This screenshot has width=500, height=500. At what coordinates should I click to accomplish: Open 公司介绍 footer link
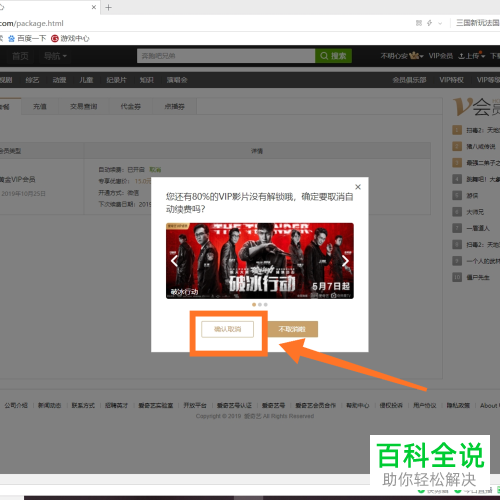(16, 405)
